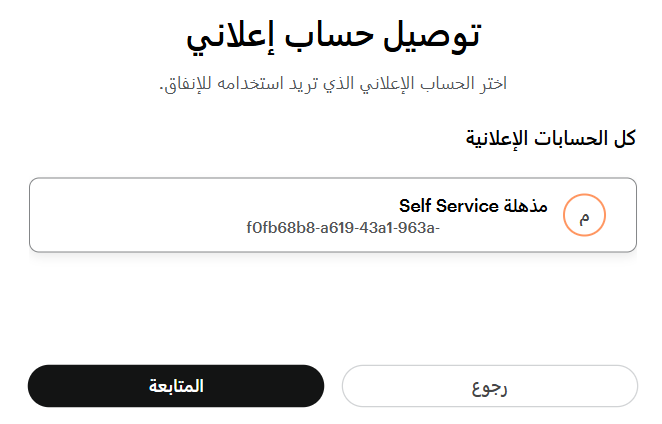Screen dimensions: 662x424
Task: Return to previous step via white رجوع button
Action: 490,386
